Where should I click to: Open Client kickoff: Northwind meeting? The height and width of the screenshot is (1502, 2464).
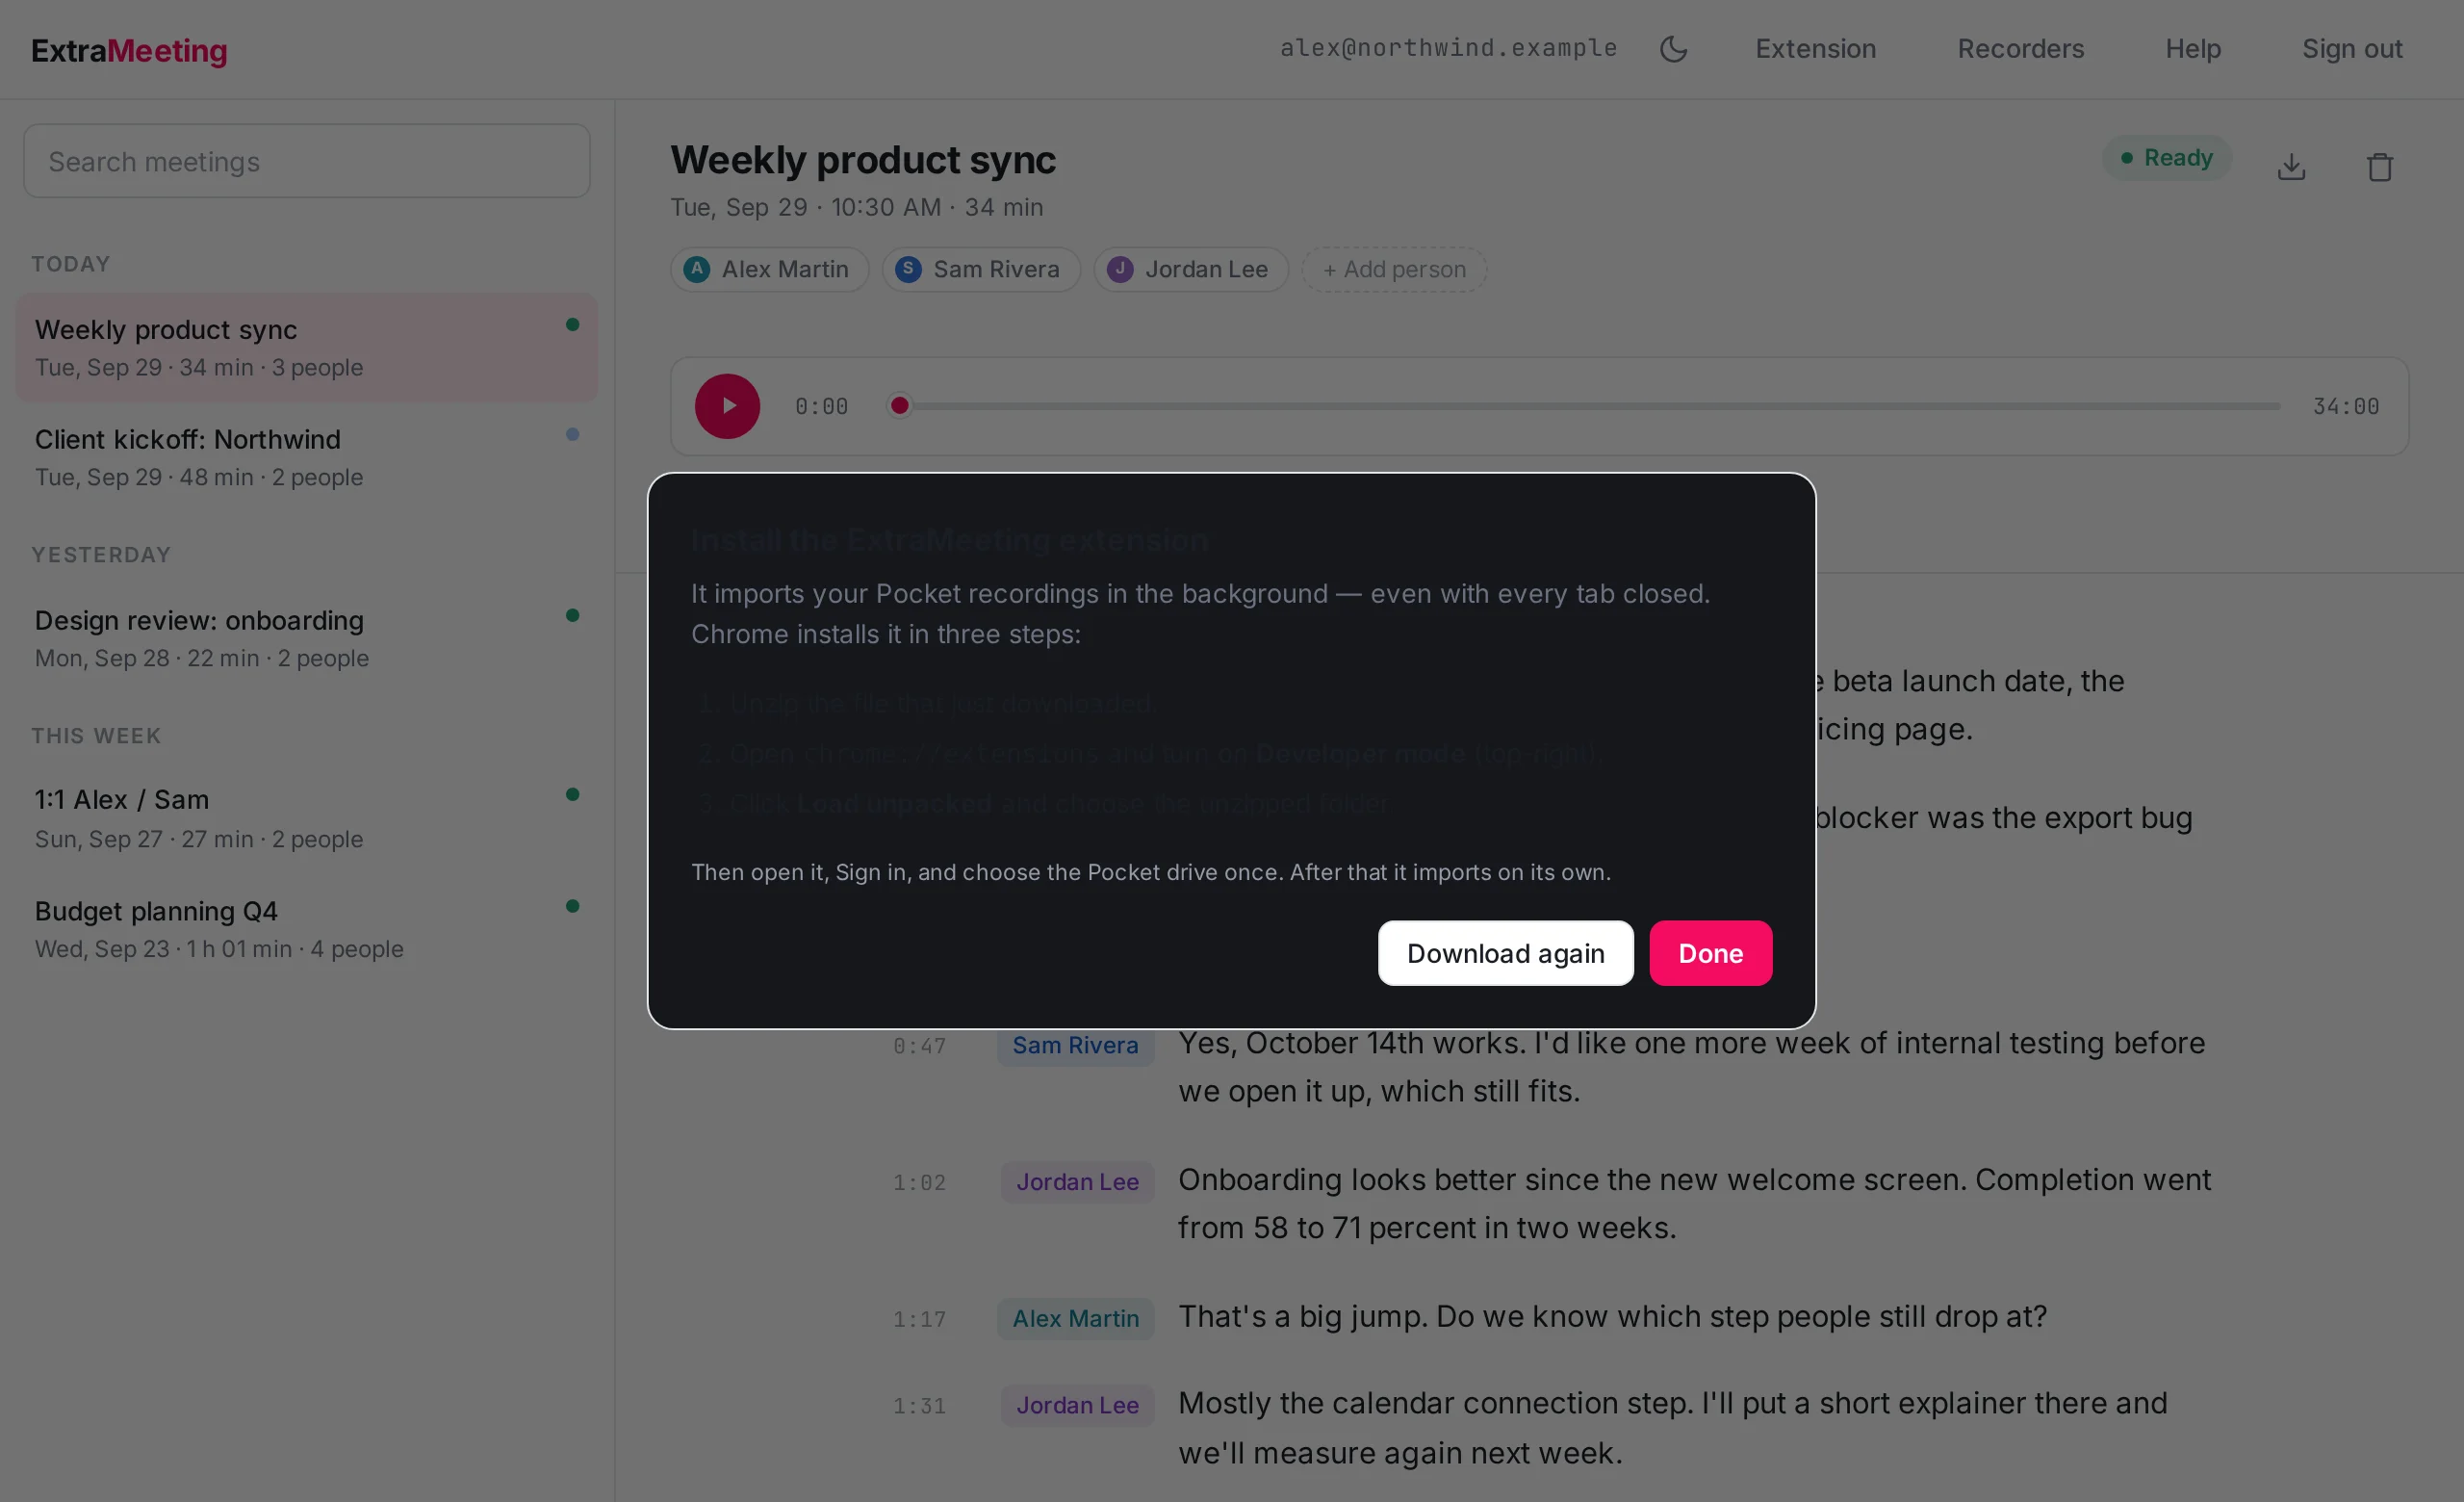pyautogui.click(x=307, y=458)
